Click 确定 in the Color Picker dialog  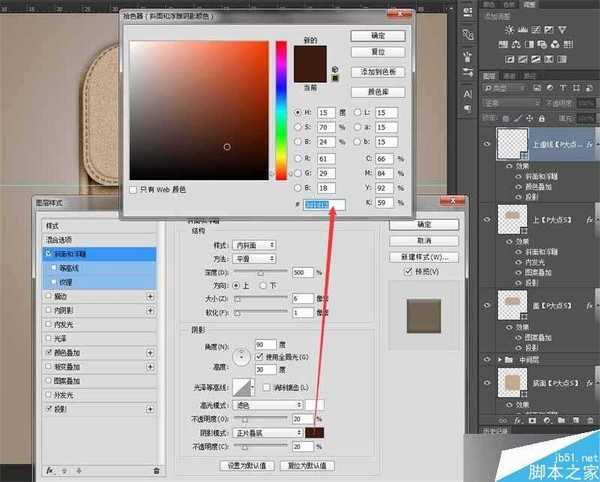(x=378, y=36)
